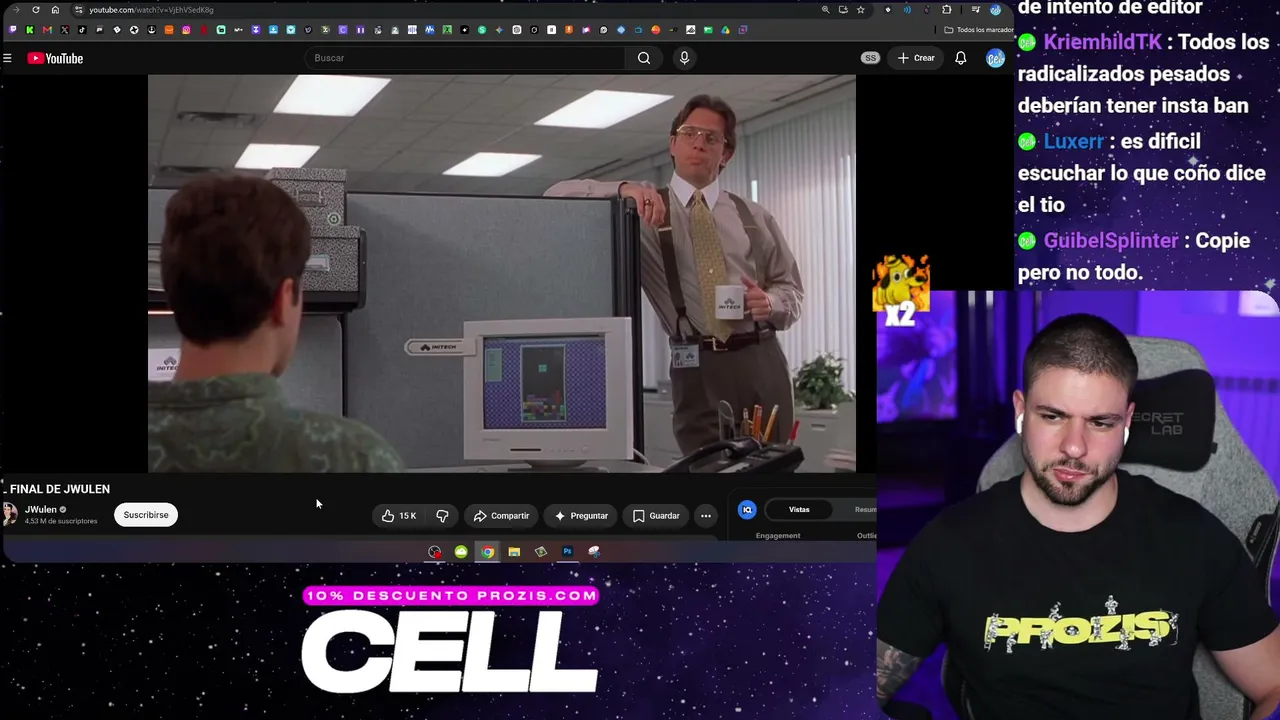Bookmark this page with the star icon
This screenshot has height=720, width=1280.
860,10
